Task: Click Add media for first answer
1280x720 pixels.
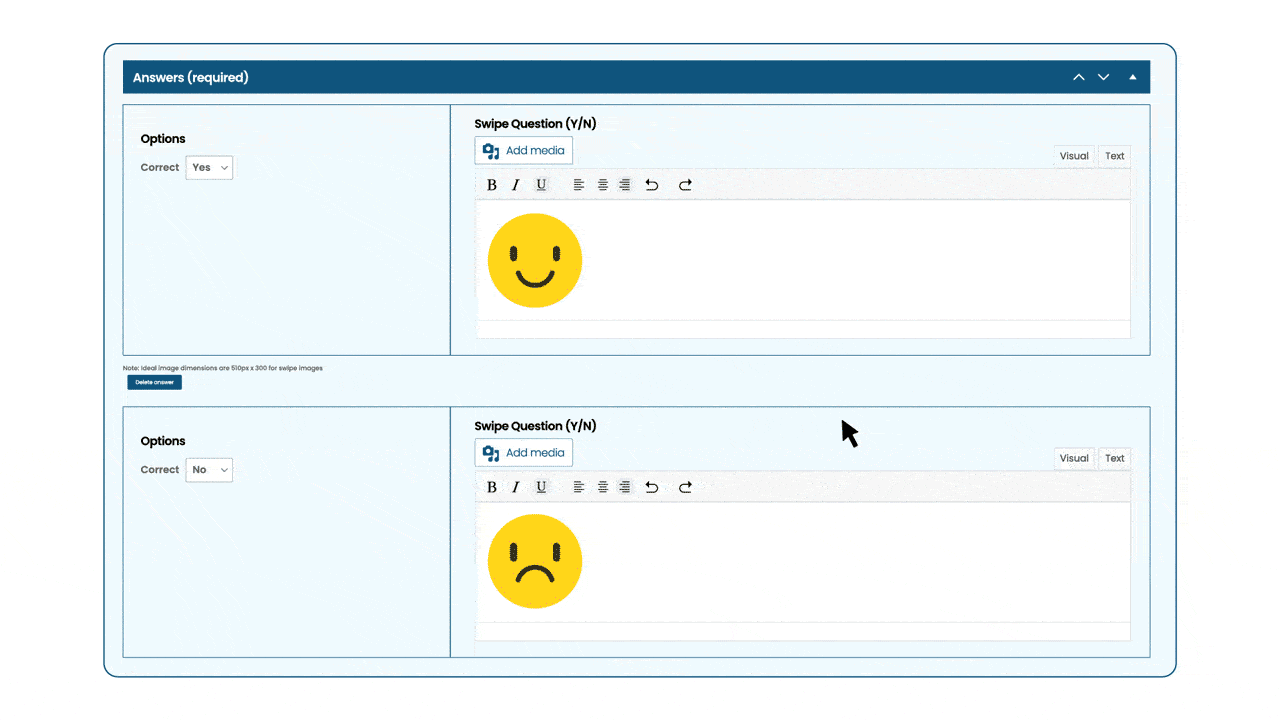Action: [x=524, y=151]
